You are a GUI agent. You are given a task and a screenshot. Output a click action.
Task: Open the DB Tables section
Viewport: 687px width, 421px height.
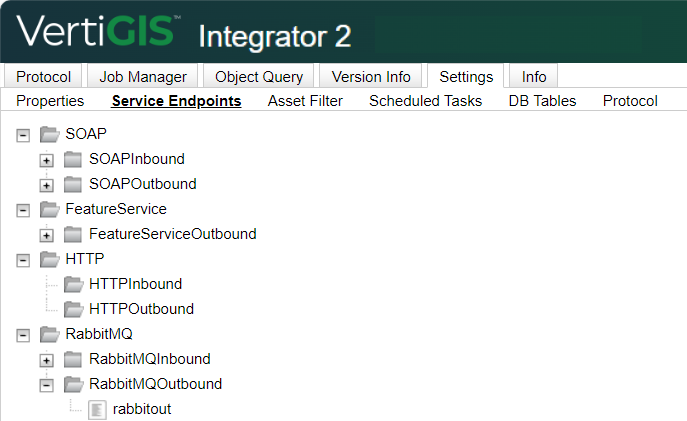[x=542, y=101]
